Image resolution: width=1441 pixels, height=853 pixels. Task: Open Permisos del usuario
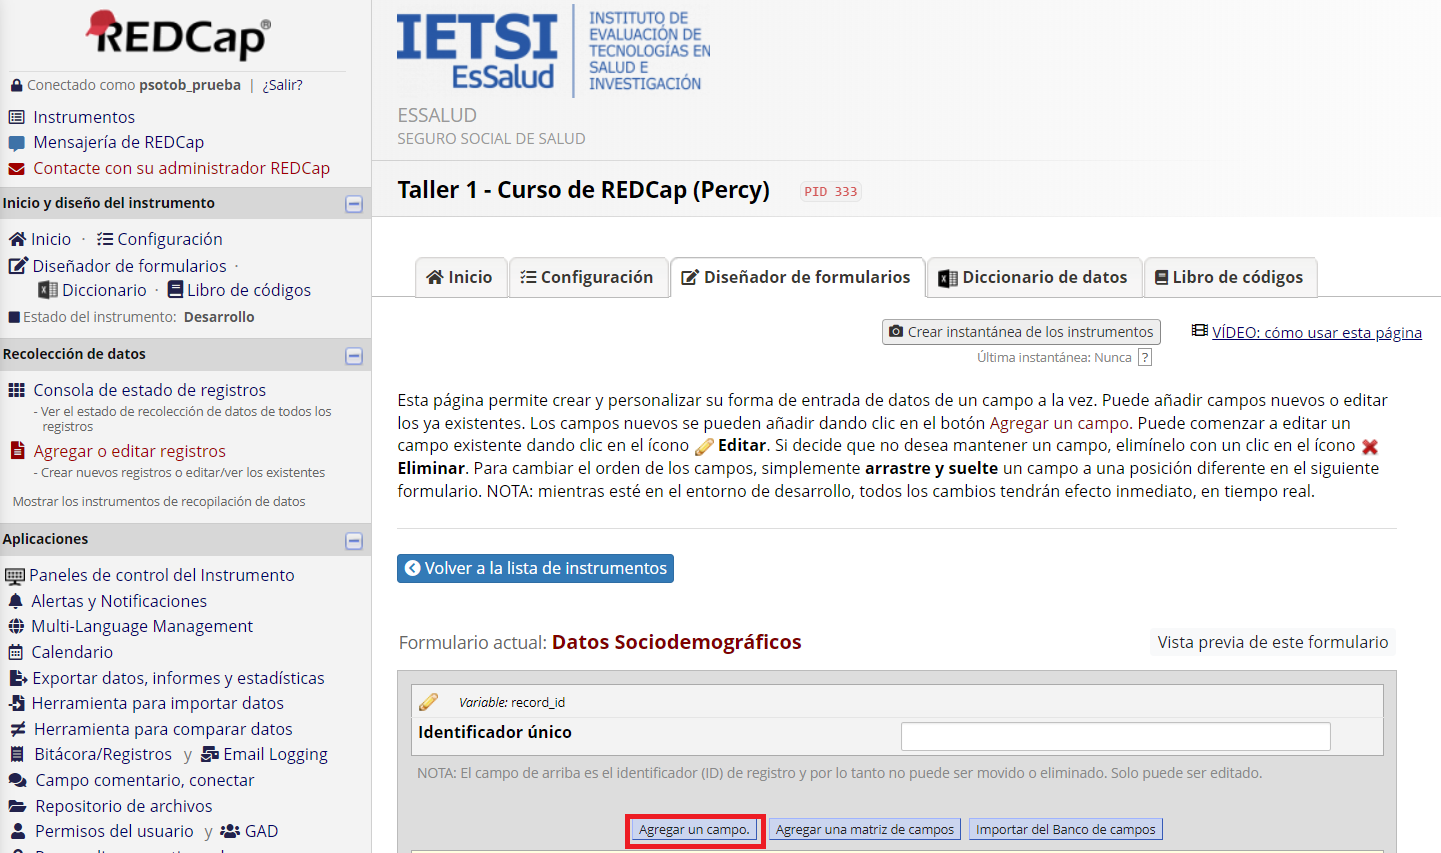pos(114,831)
